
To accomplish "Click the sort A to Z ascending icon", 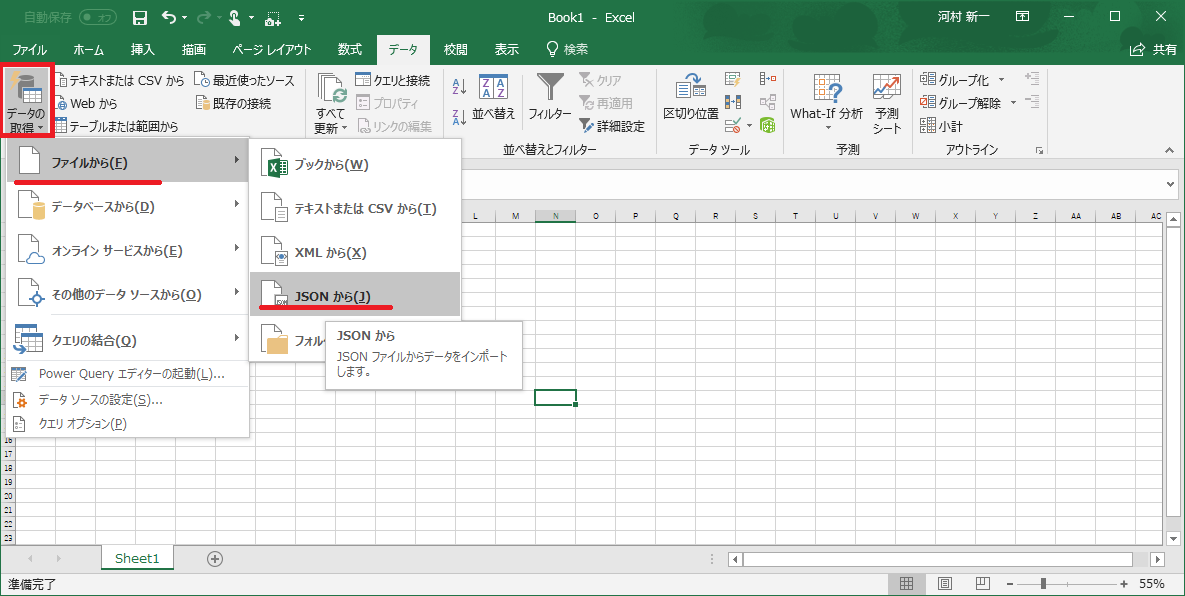I will [x=459, y=87].
